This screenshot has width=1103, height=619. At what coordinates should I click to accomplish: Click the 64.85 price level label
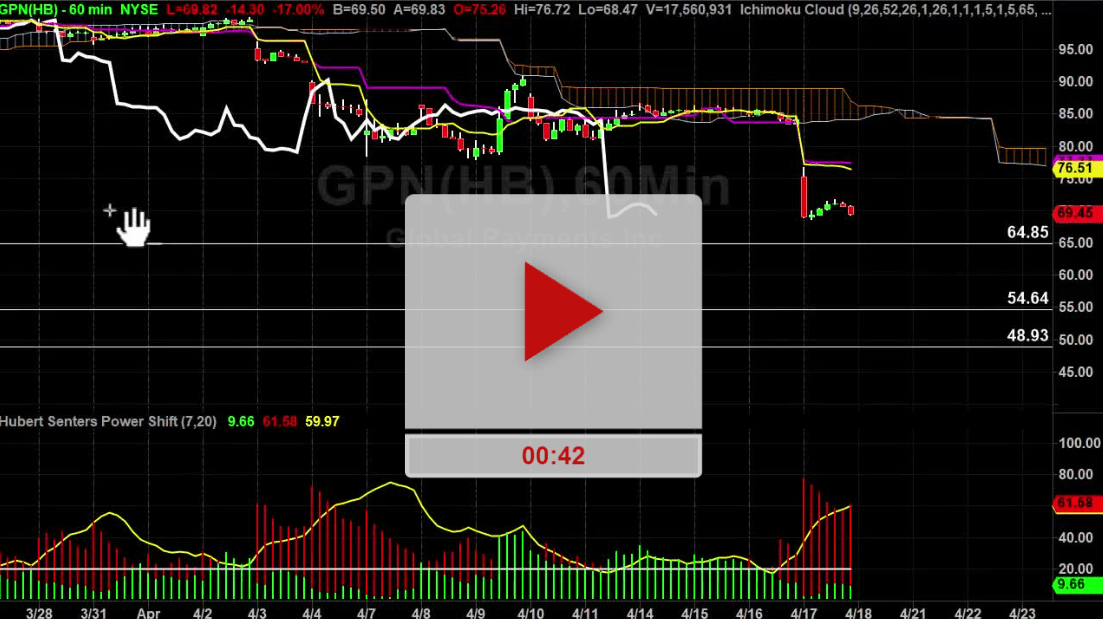[1028, 232]
